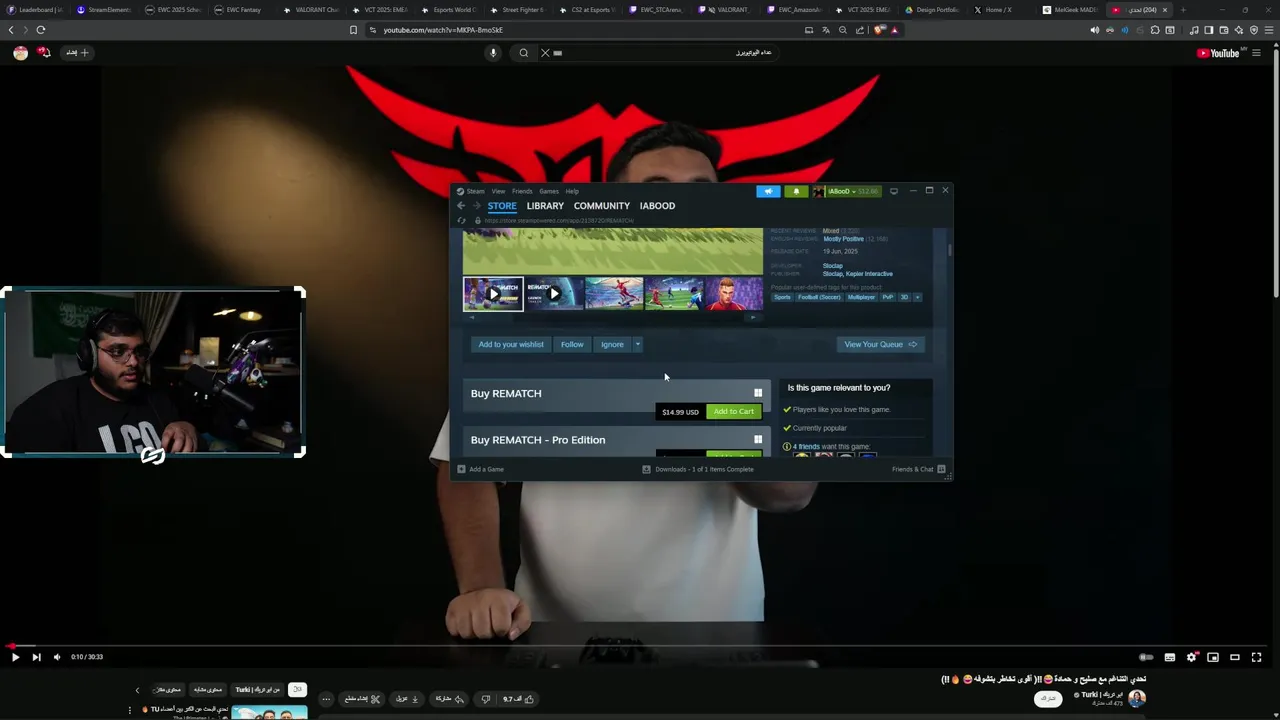Download the YouTube video
The width and height of the screenshot is (1280, 720).
(x=407, y=699)
